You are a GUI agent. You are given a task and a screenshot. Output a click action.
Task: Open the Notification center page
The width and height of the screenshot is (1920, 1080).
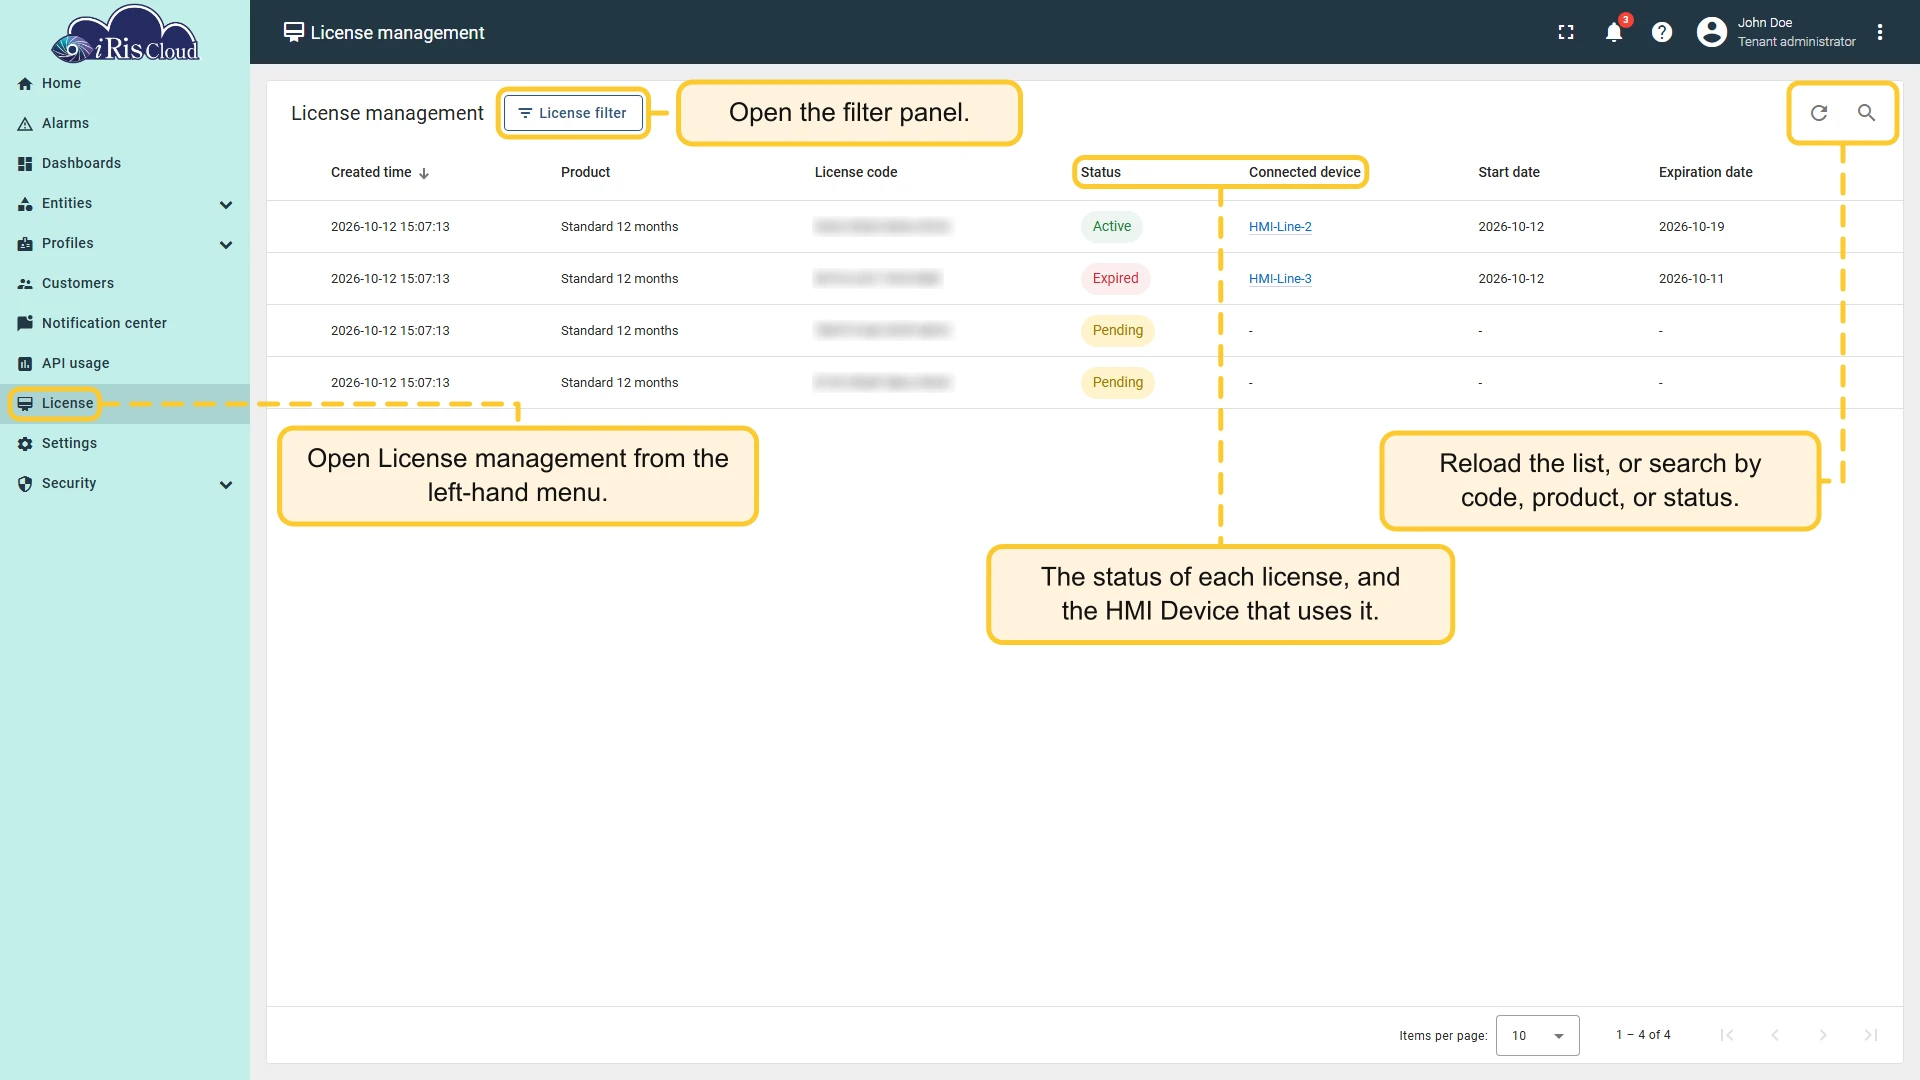pos(125,323)
